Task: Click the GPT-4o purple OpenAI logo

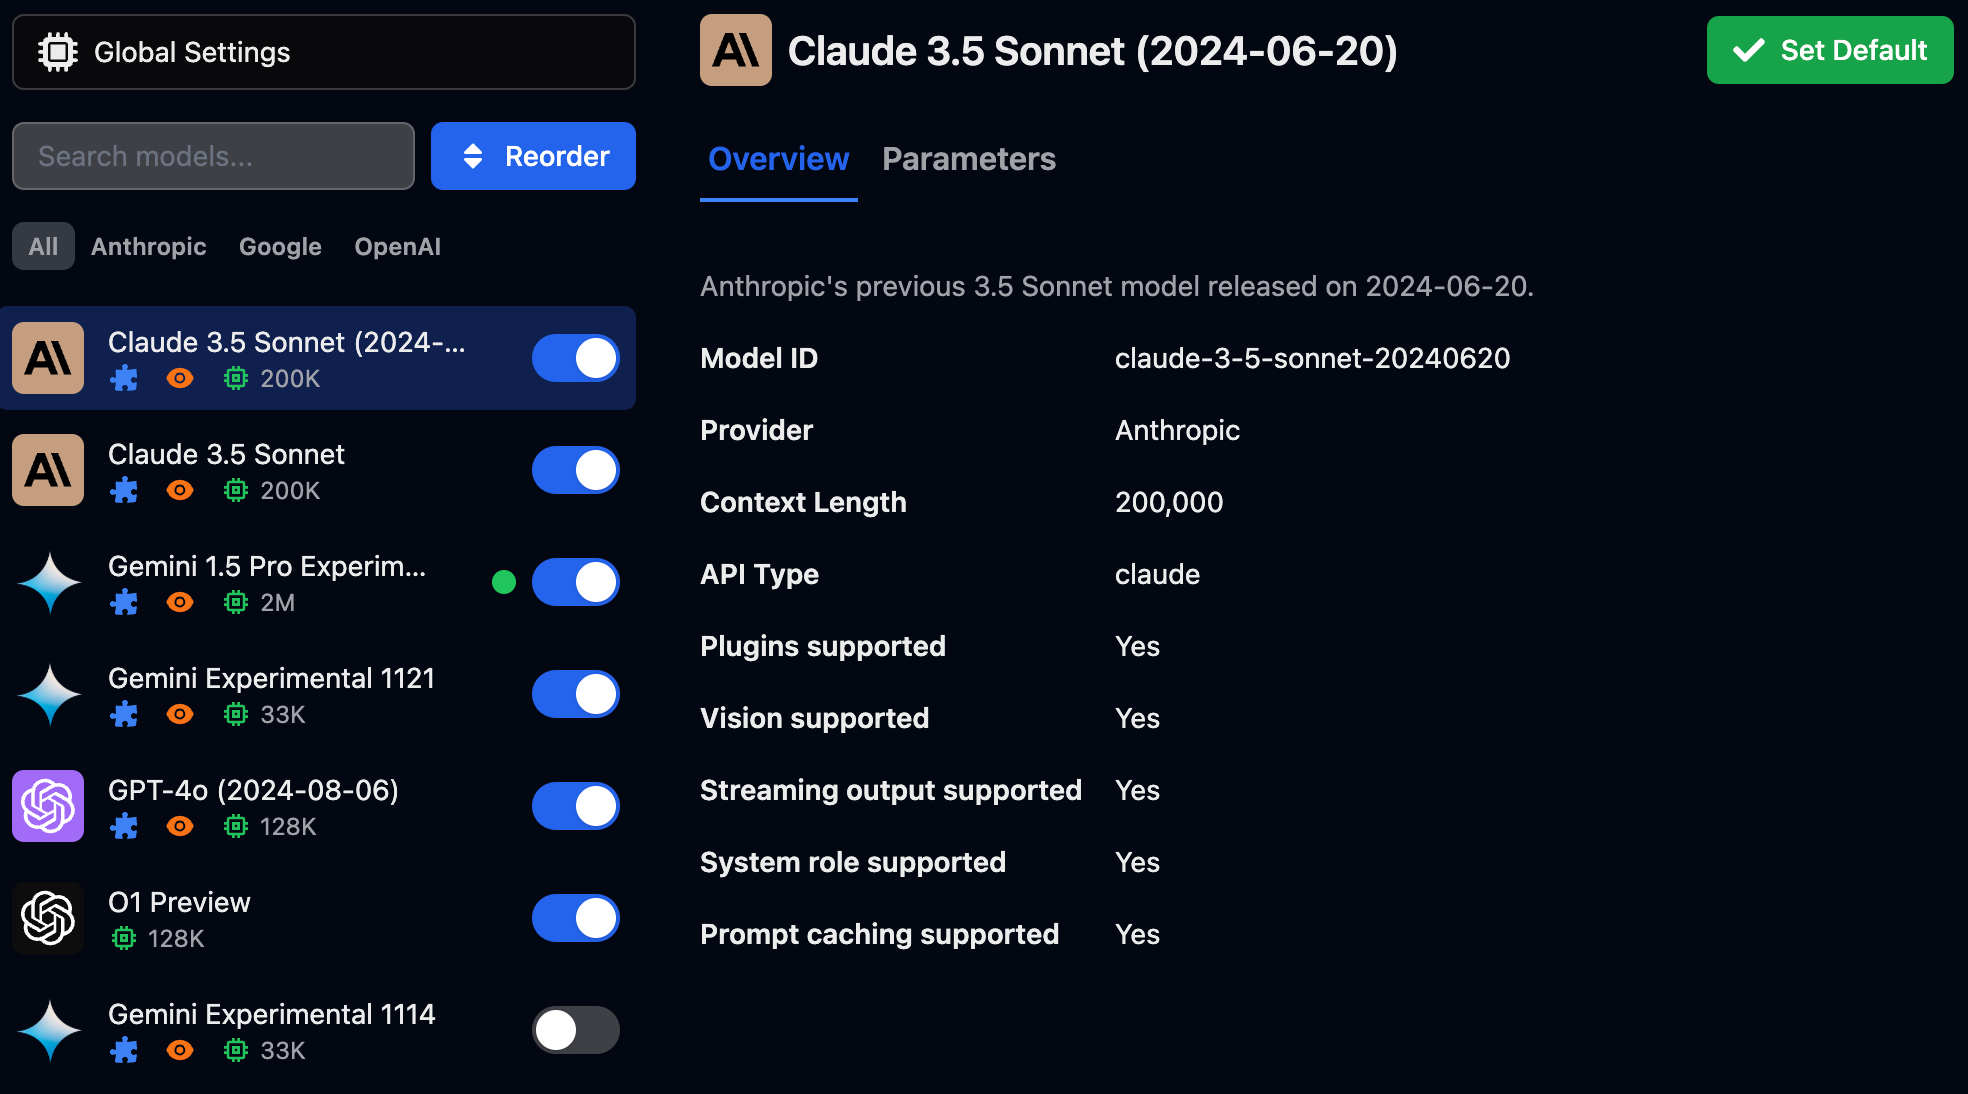Action: [x=48, y=806]
